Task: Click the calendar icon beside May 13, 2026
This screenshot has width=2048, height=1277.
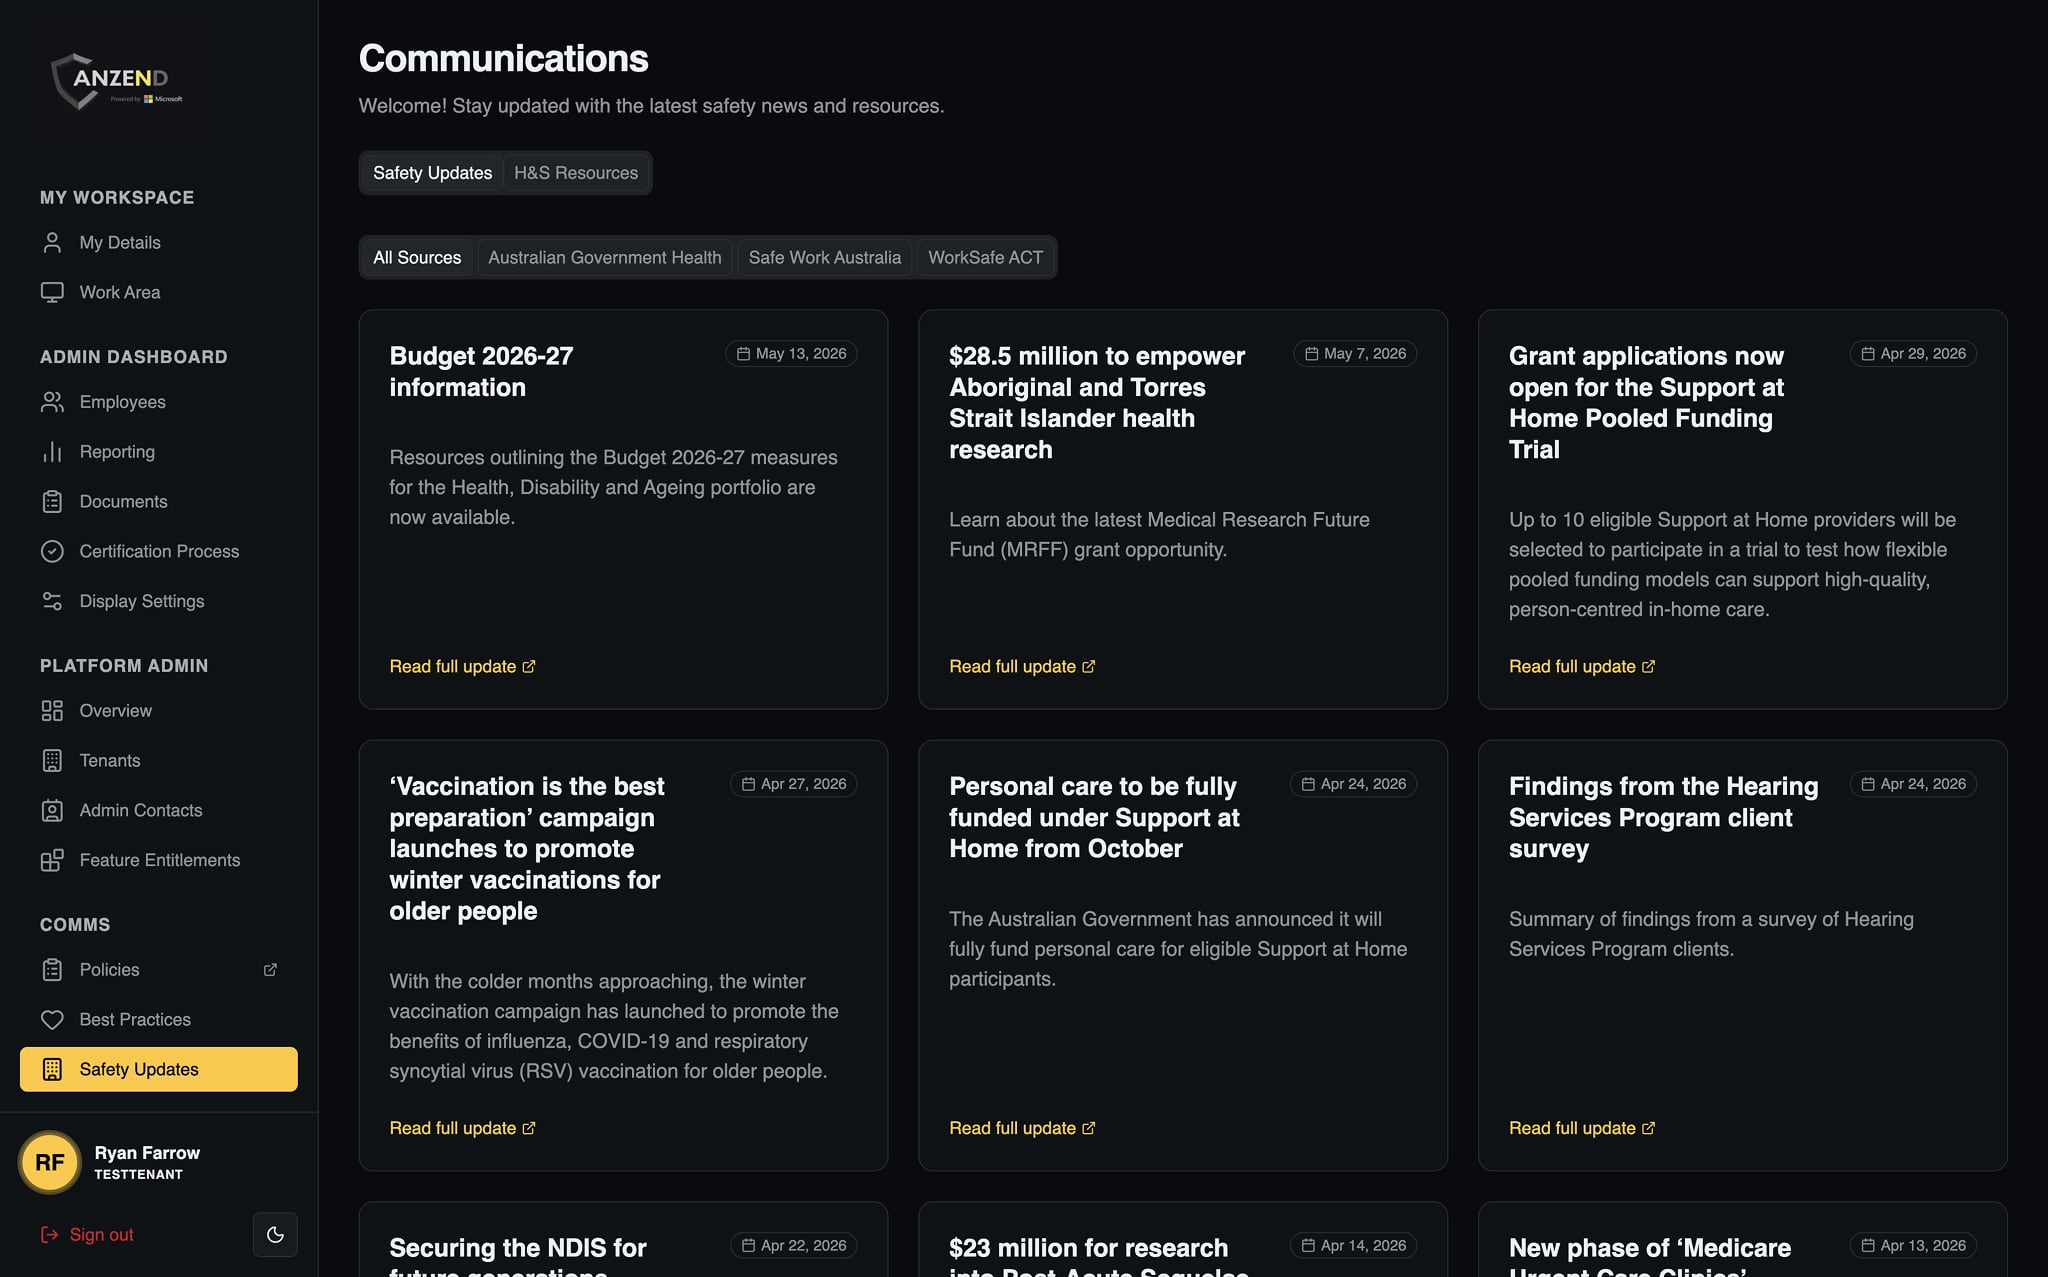Action: 743,354
